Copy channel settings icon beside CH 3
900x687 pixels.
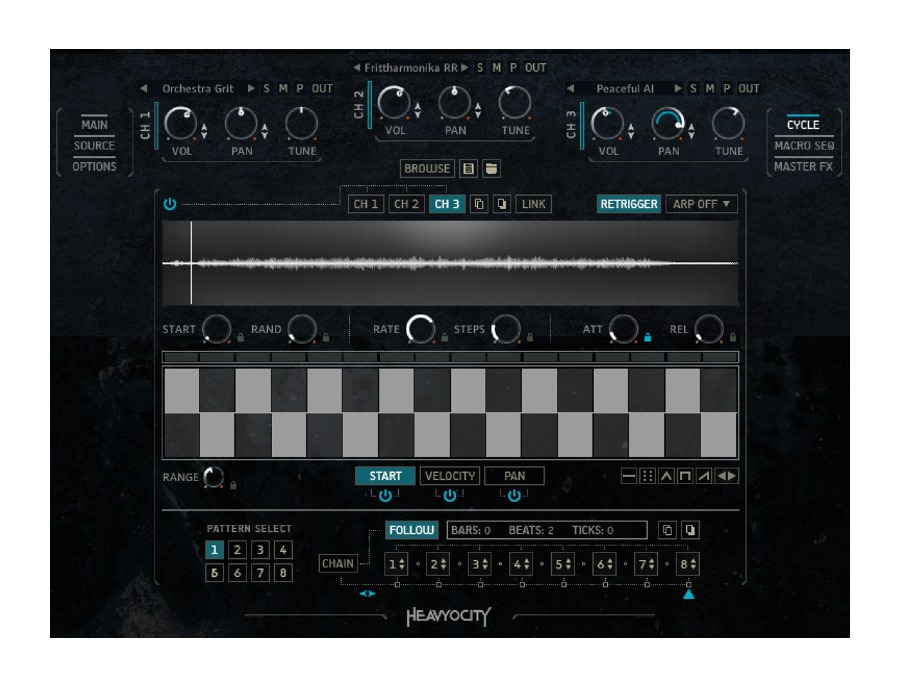click(479, 204)
